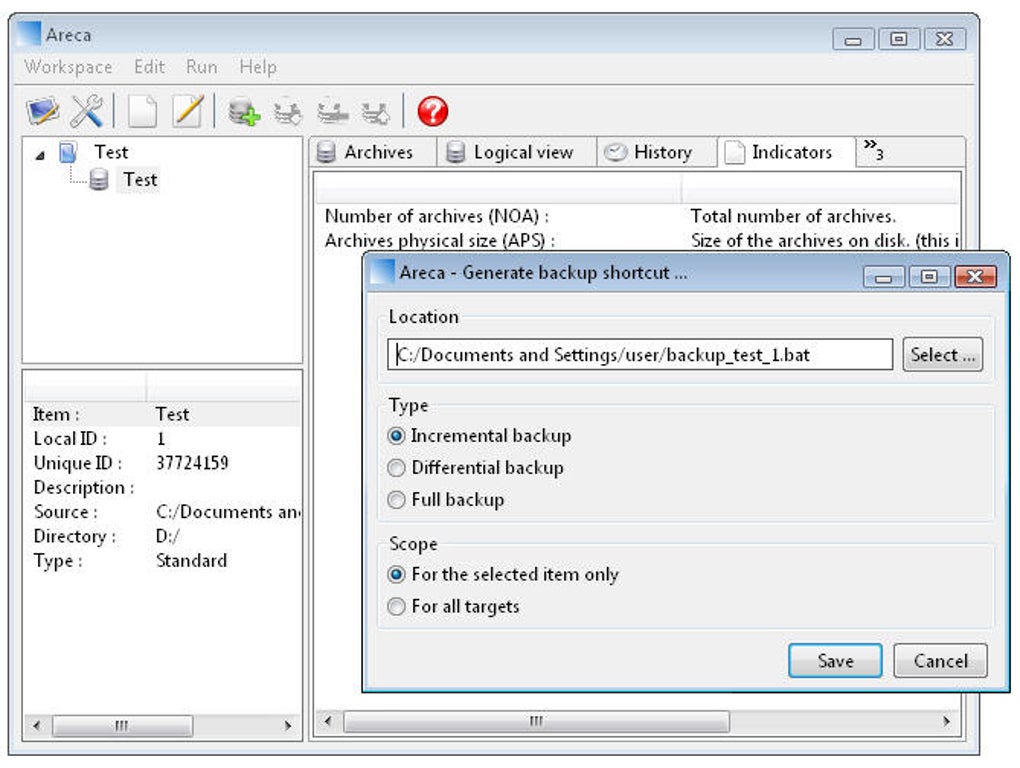Click the Archives physical size (APS) row
Viewport: 1020px width, 768px height.
point(638,241)
